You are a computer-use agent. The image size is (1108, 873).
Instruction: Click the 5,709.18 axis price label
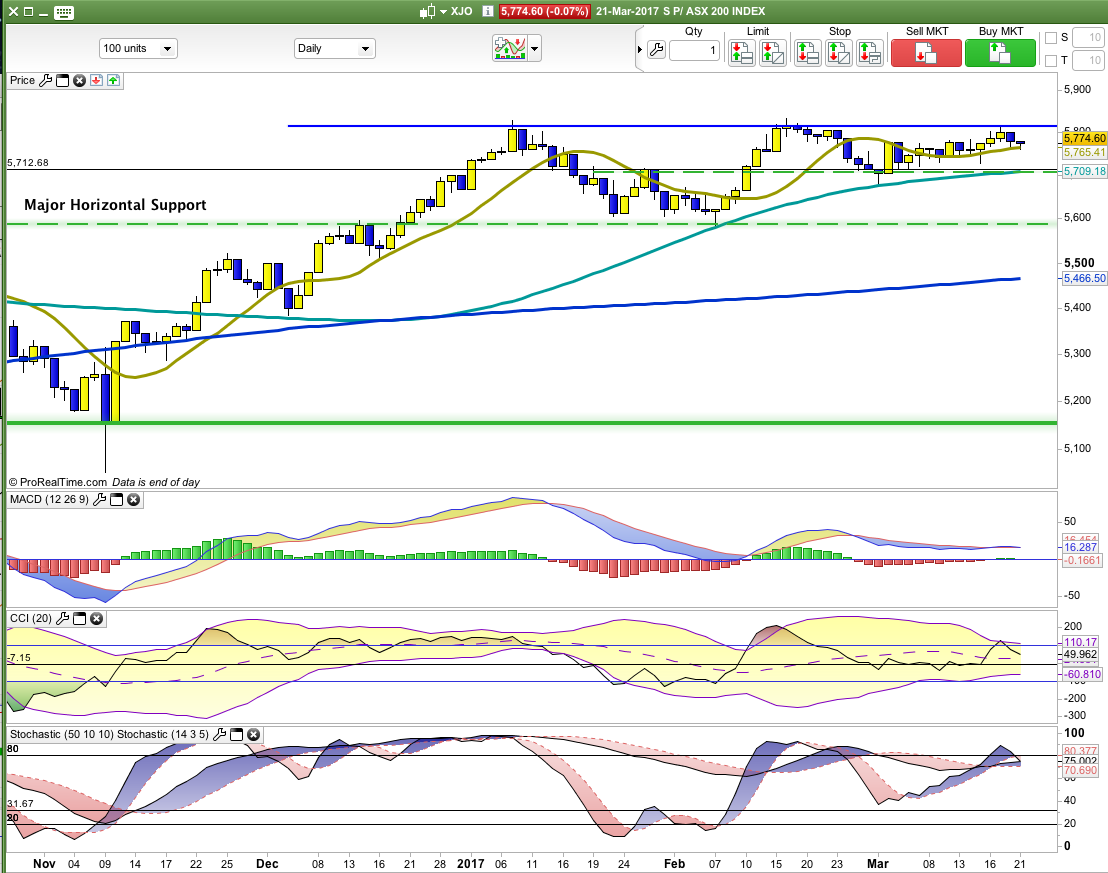(x=1085, y=171)
